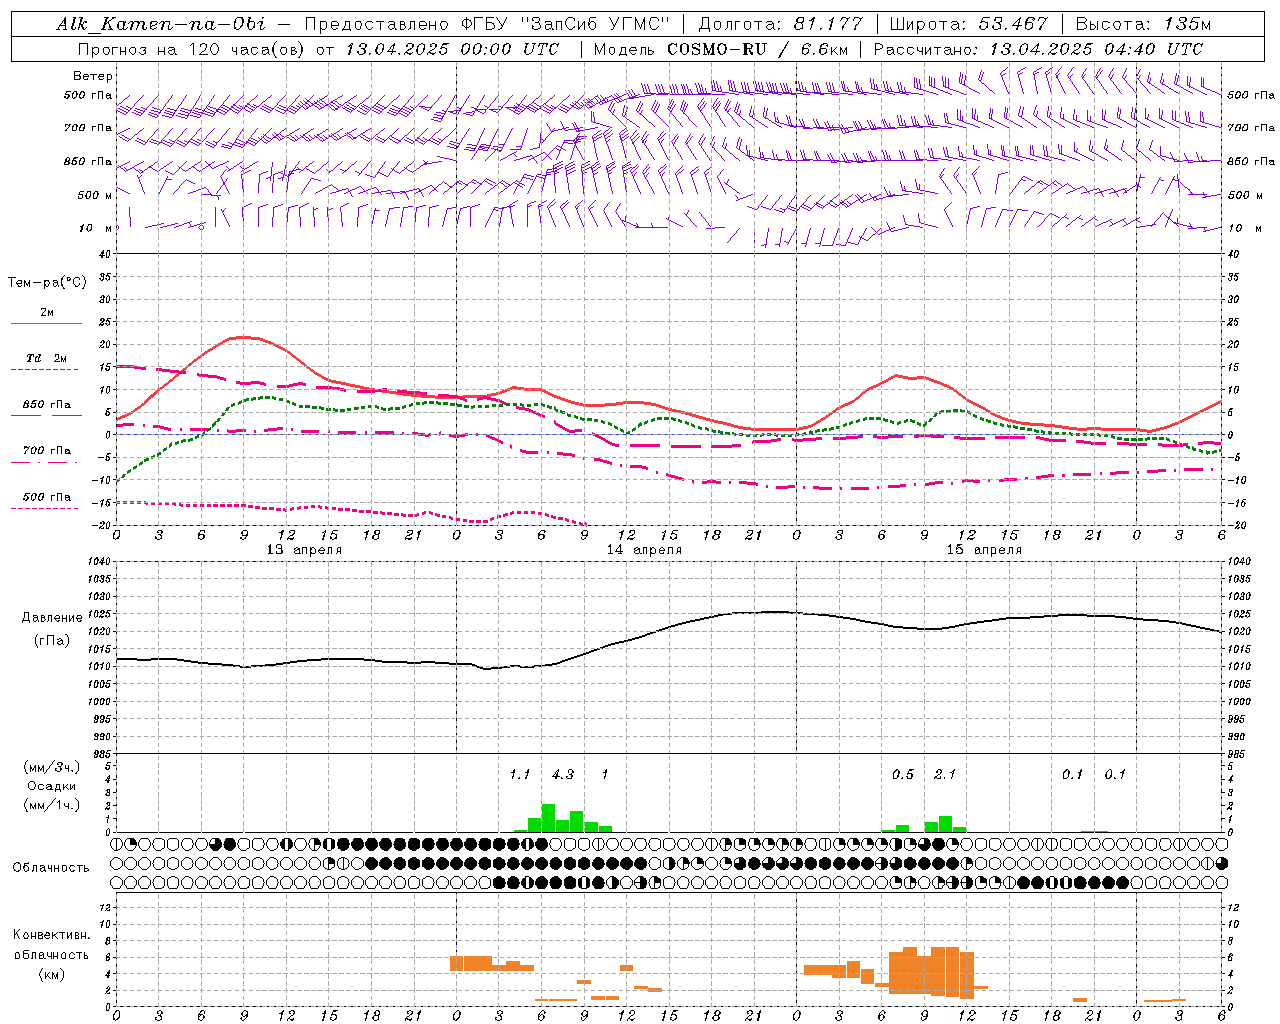Click the (мм/1ч.) precipitation unit label
This screenshot has width=1280, height=1024.
(x=52, y=805)
